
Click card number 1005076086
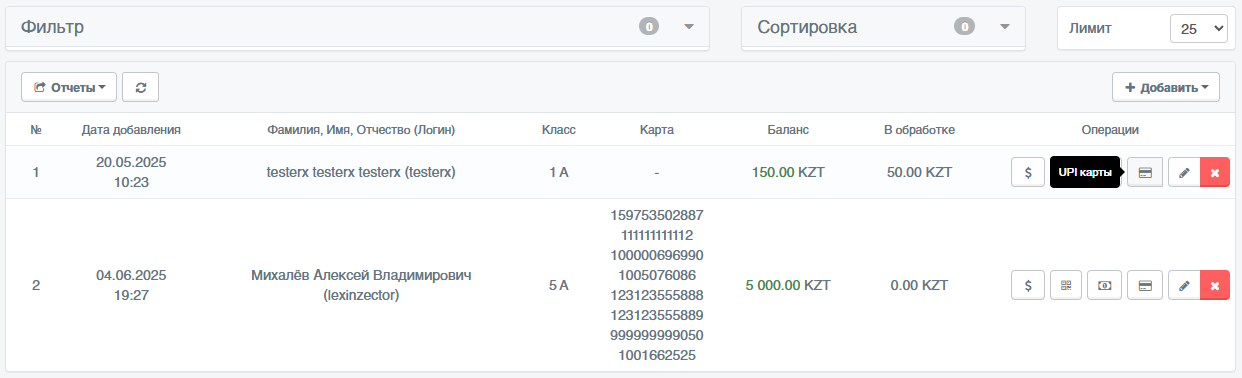click(x=657, y=275)
